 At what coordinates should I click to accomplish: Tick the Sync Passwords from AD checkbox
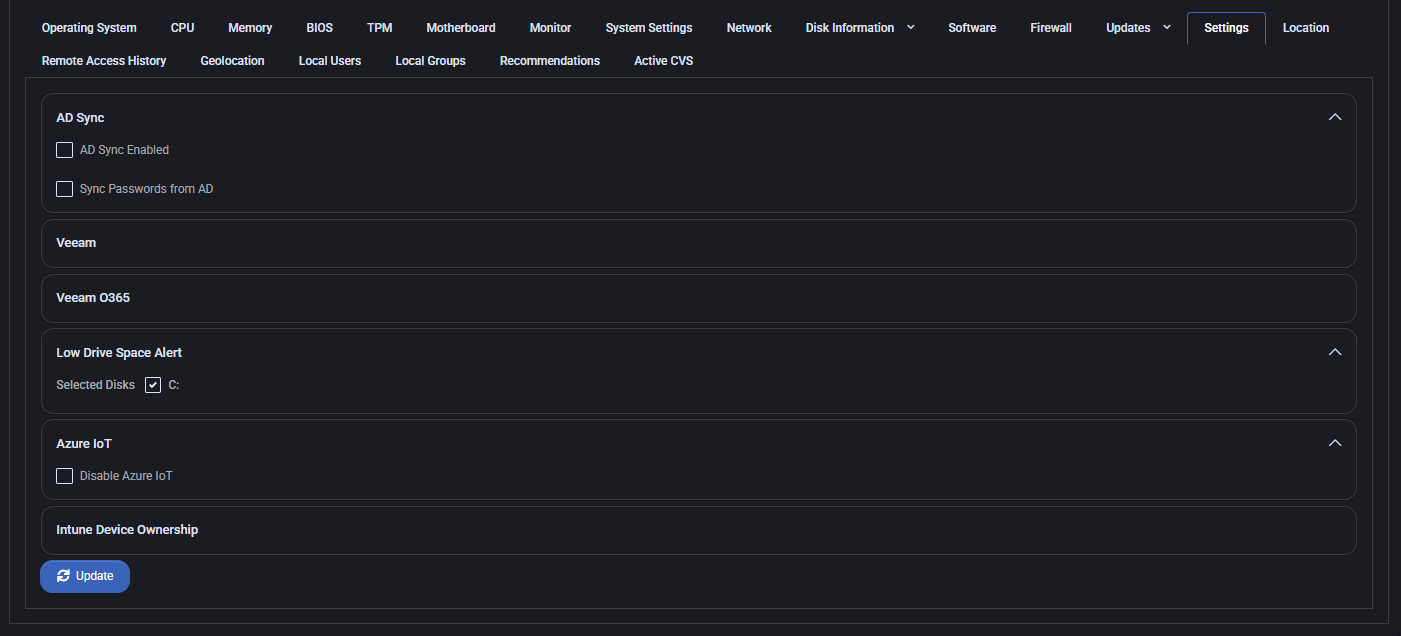coord(65,189)
